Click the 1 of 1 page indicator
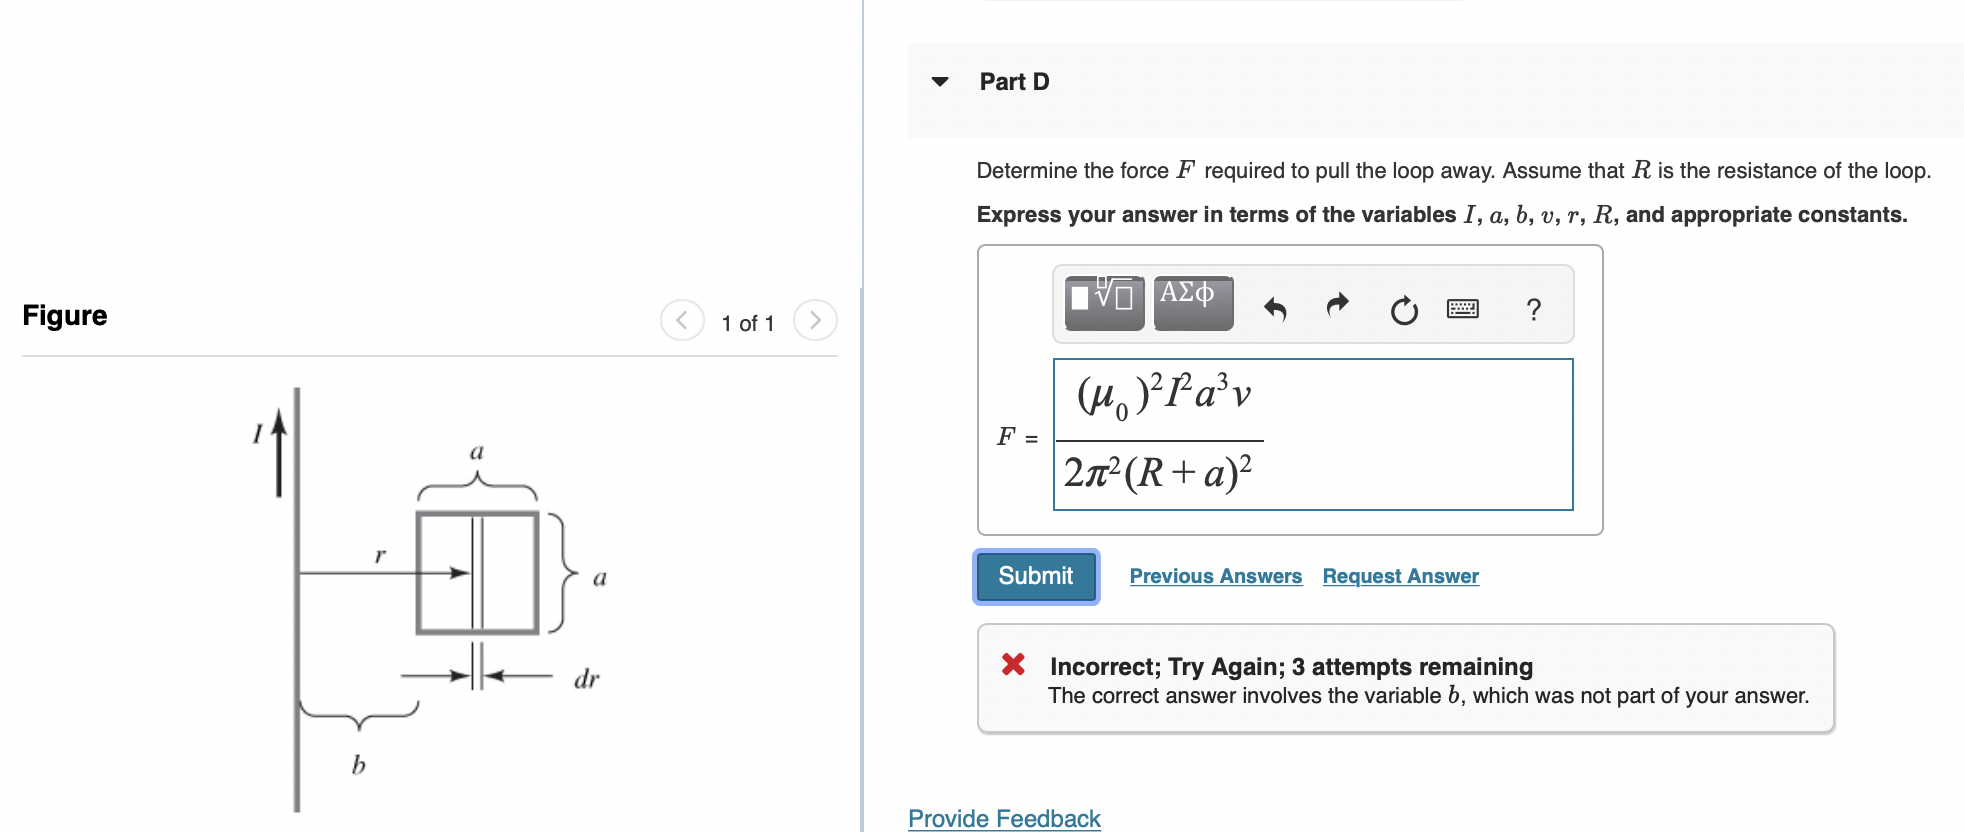This screenshot has height=832, width=1964. [x=747, y=322]
